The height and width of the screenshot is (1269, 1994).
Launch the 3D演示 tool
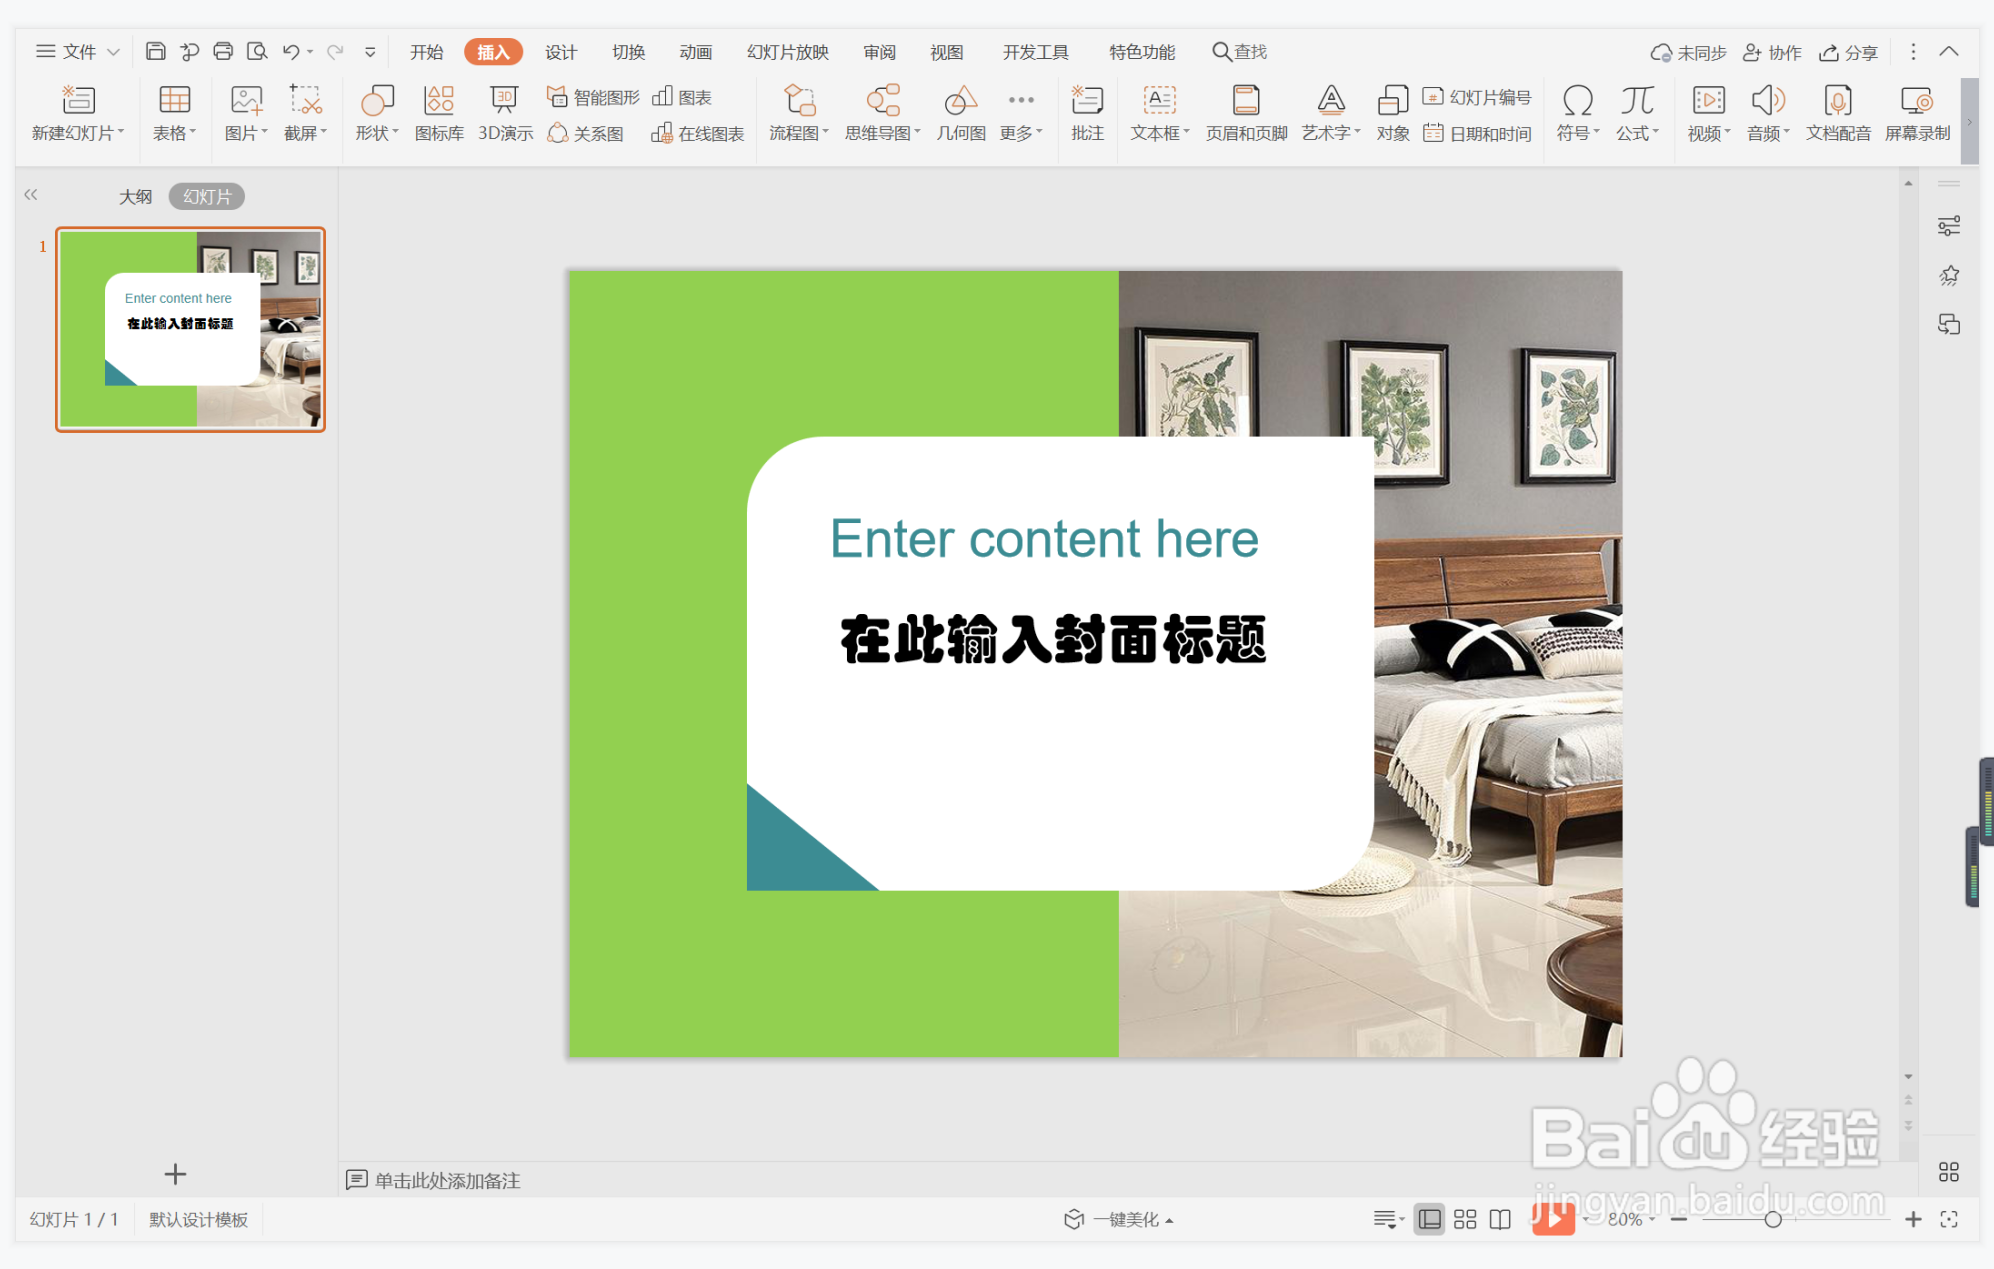(x=505, y=113)
